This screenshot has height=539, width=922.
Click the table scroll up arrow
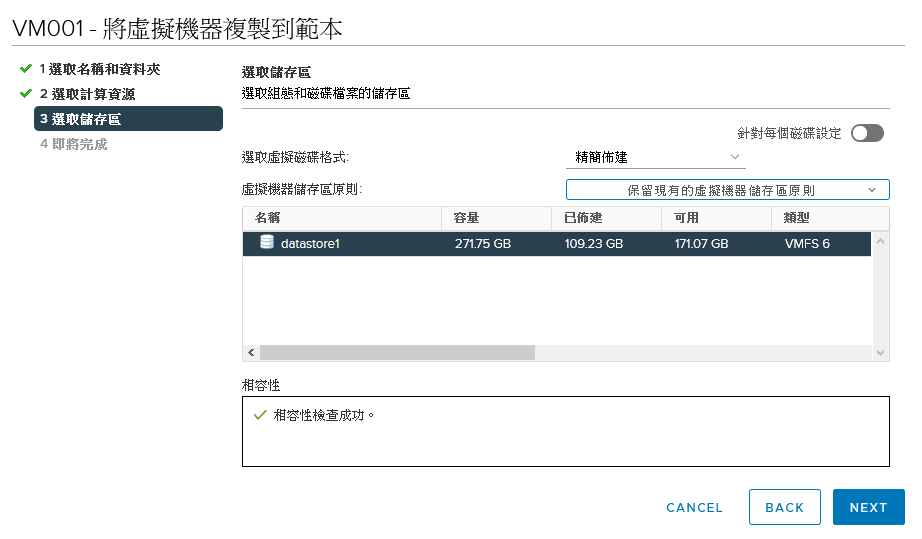(x=880, y=241)
